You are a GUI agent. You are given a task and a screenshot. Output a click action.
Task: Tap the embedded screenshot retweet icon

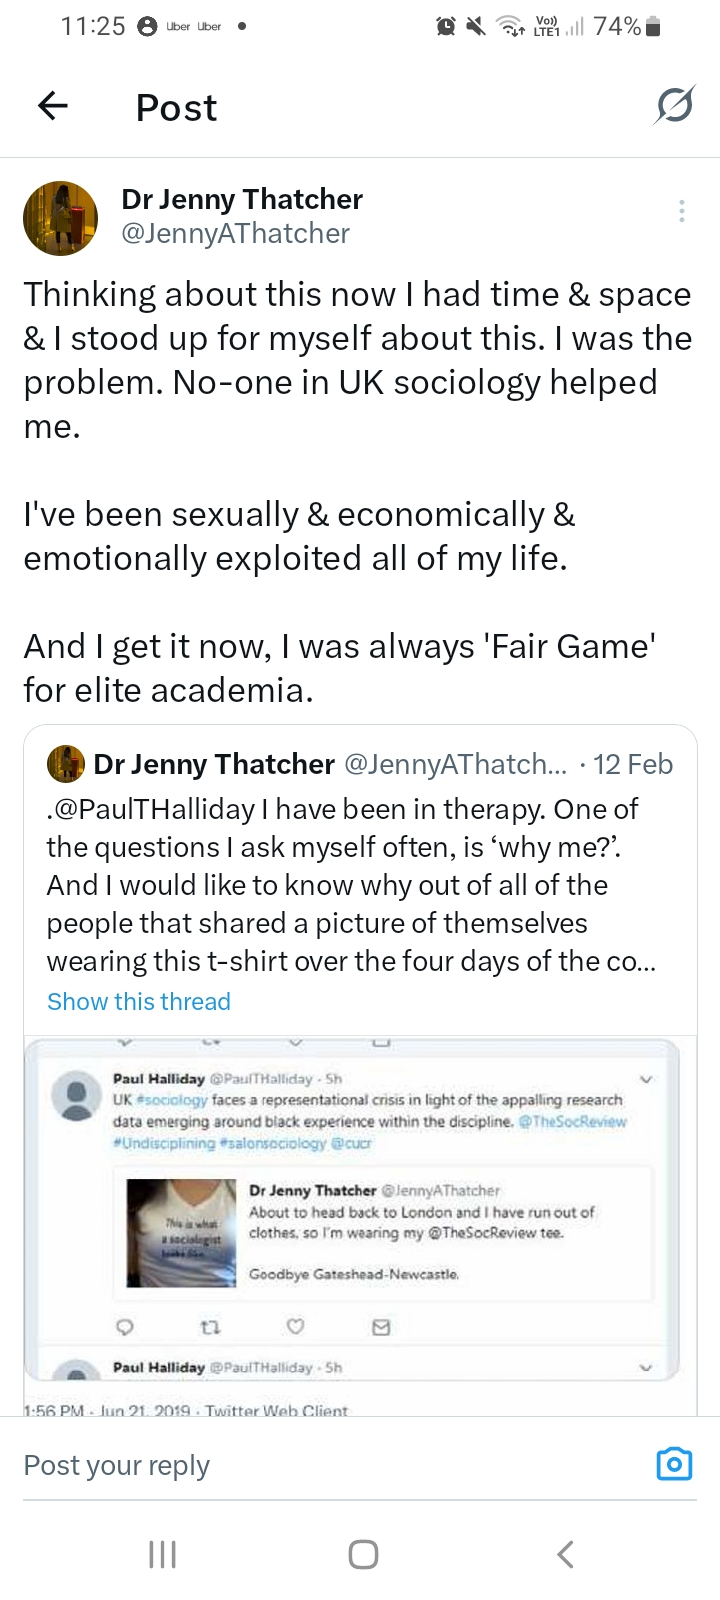point(210,1328)
